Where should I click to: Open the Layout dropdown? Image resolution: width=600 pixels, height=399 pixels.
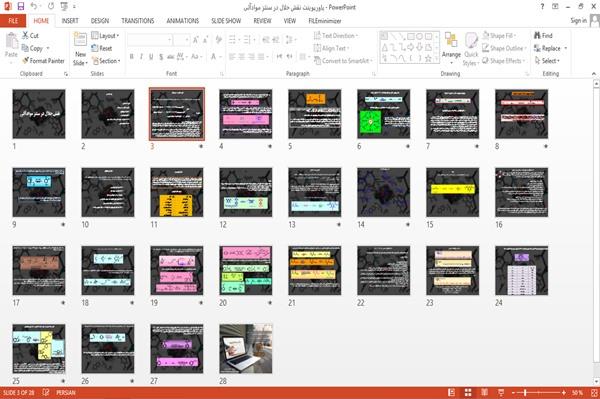pyautogui.click(x=105, y=36)
